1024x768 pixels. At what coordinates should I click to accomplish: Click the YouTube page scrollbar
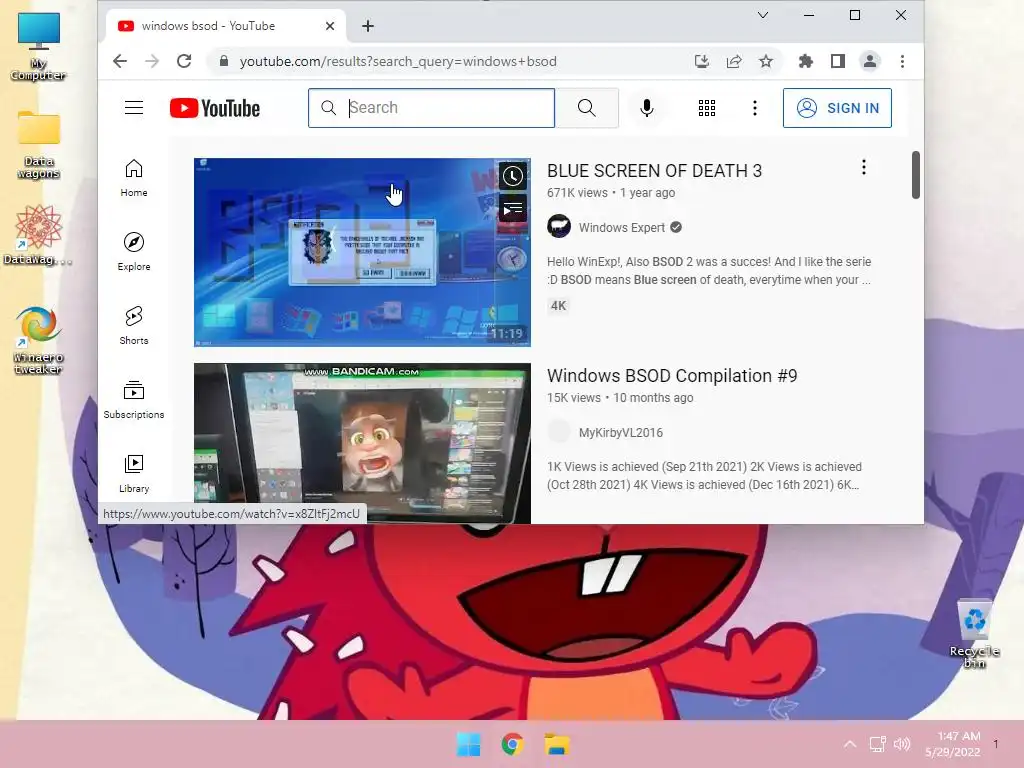(x=916, y=175)
